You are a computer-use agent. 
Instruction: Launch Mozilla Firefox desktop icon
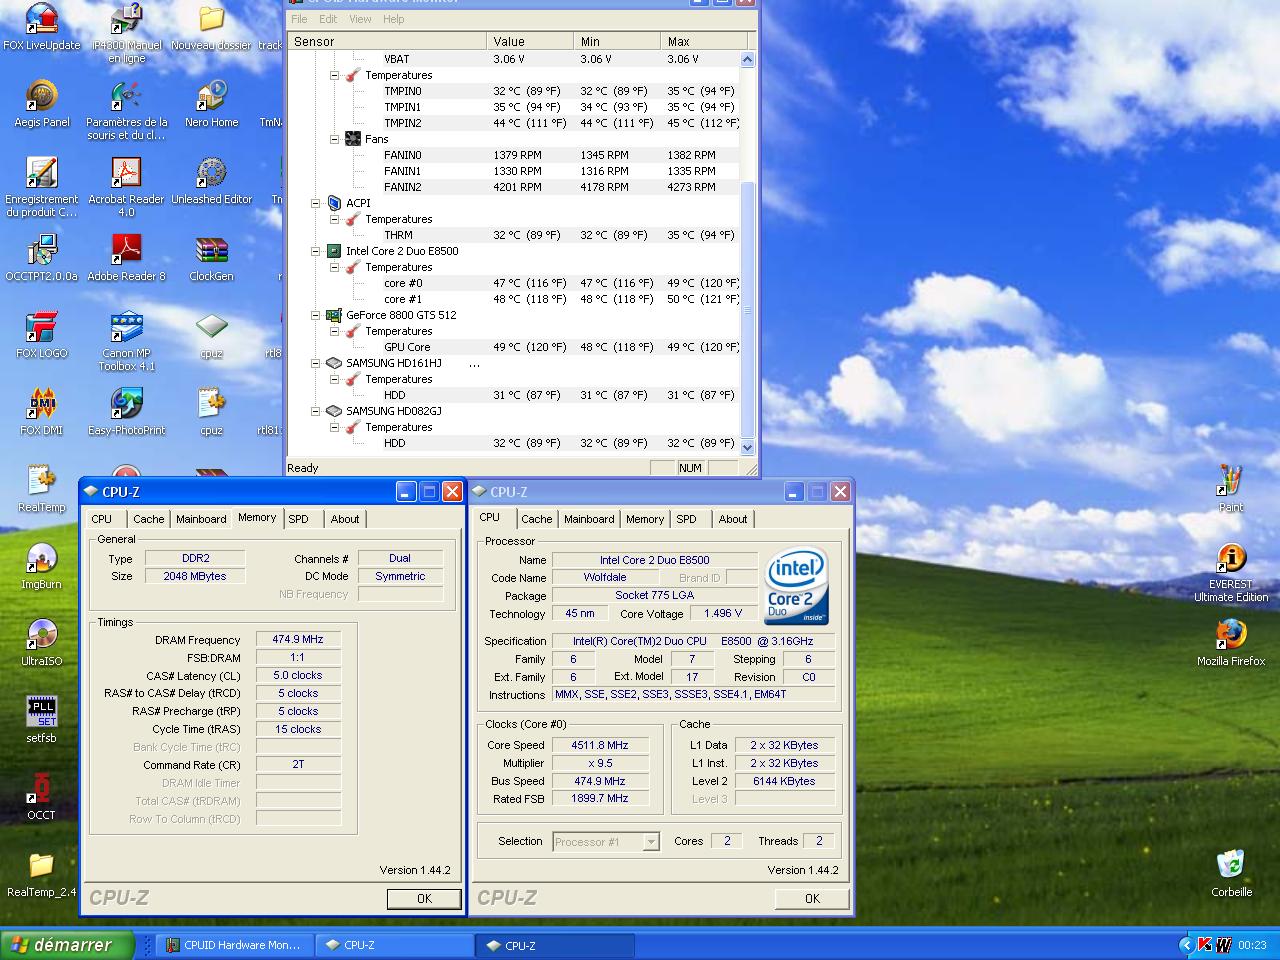1231,643
